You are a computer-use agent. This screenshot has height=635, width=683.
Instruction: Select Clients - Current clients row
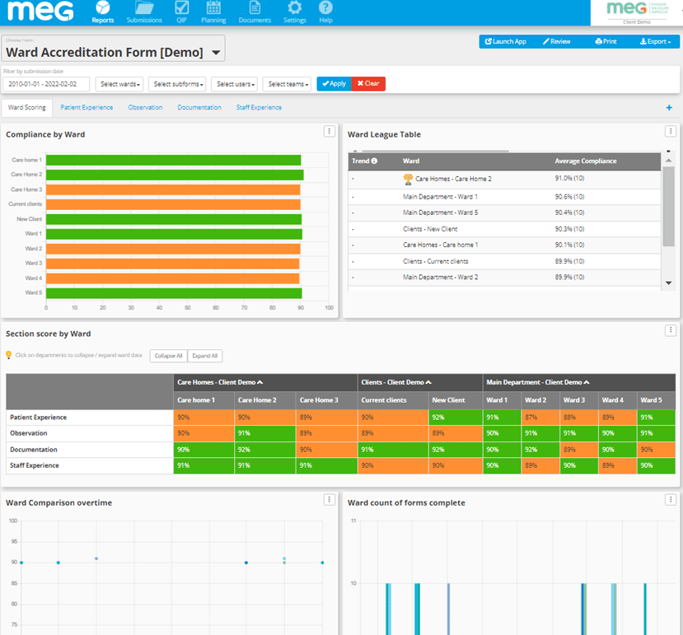[505, 261]
